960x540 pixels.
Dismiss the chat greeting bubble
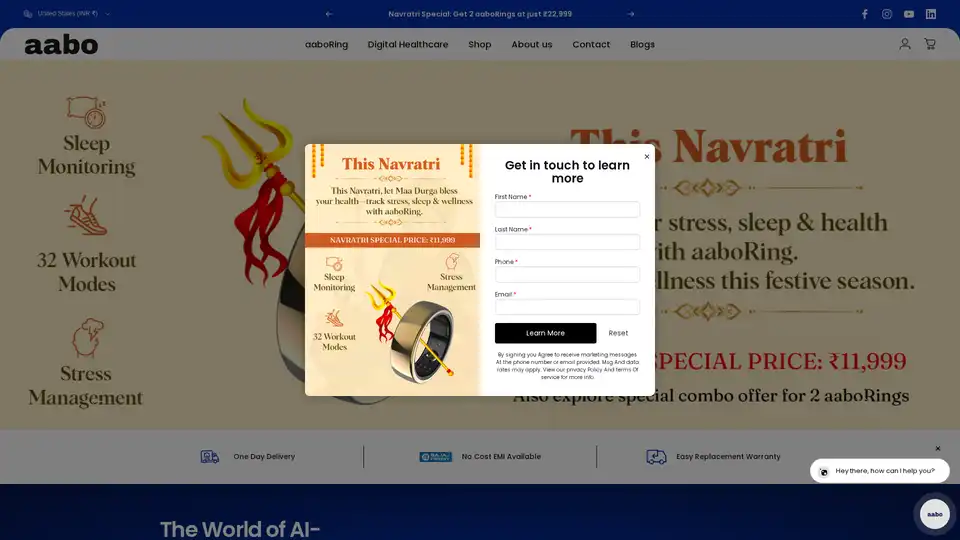click(x=938, y=448)
